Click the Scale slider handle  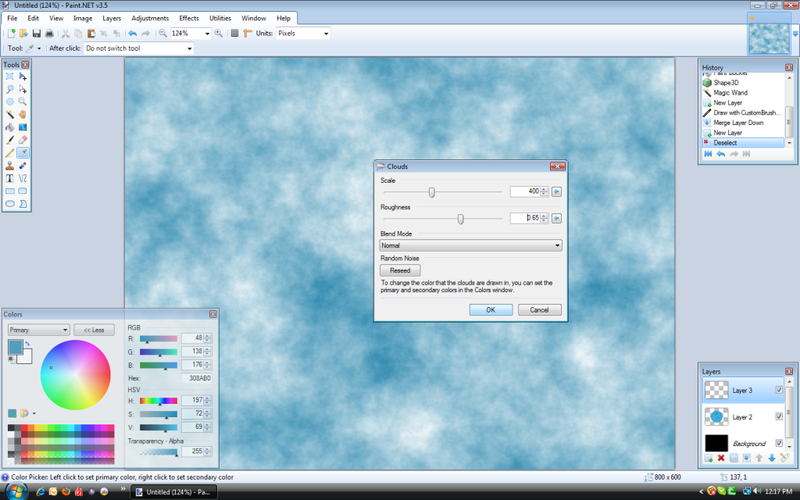tap(432, 192)
